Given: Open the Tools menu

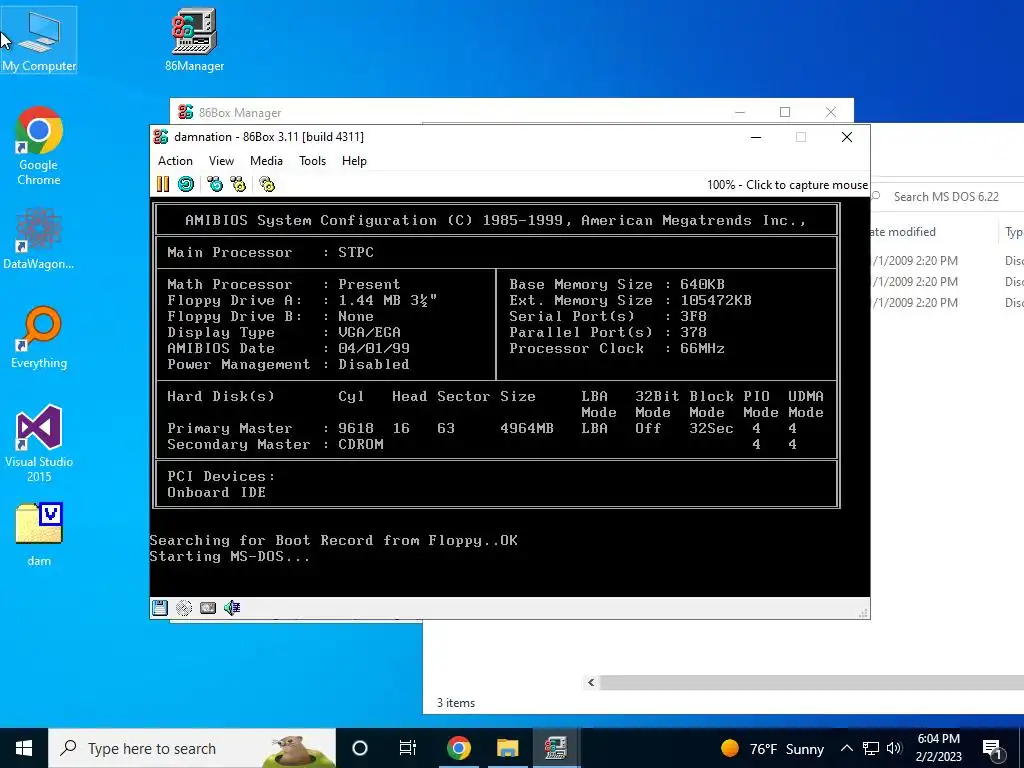Looking at the screenshot, I should [x=312, y=161].
